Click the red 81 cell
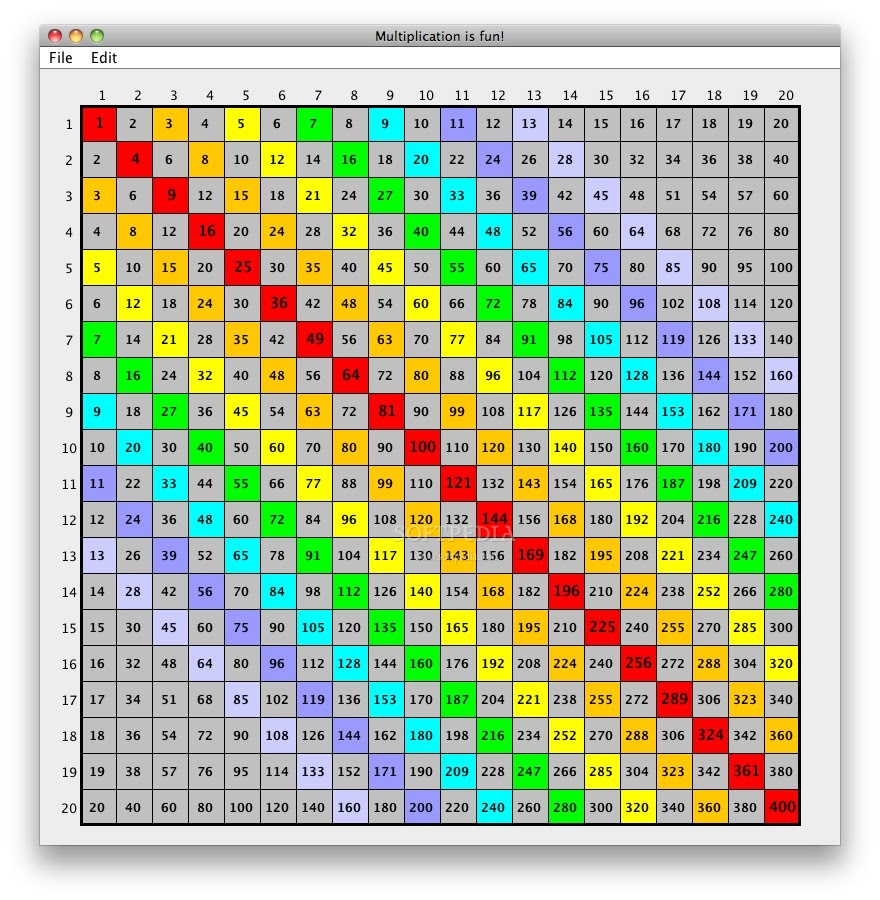 coord(386,411)
